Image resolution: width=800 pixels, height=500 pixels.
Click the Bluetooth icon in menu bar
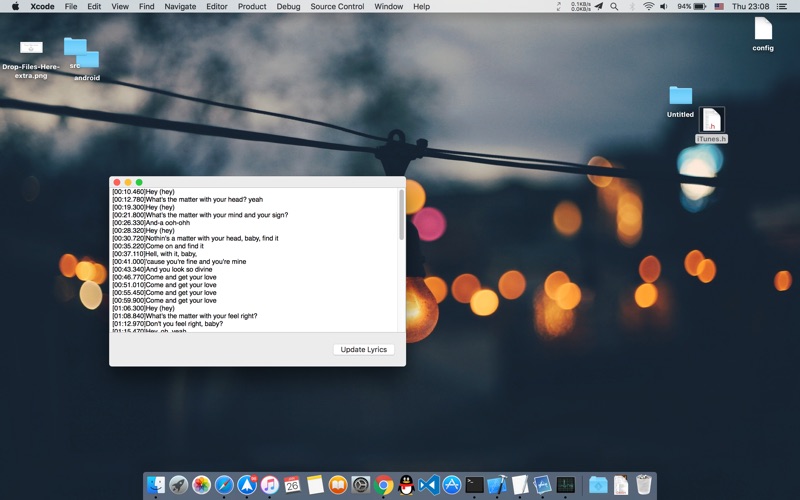pos(632,7)
